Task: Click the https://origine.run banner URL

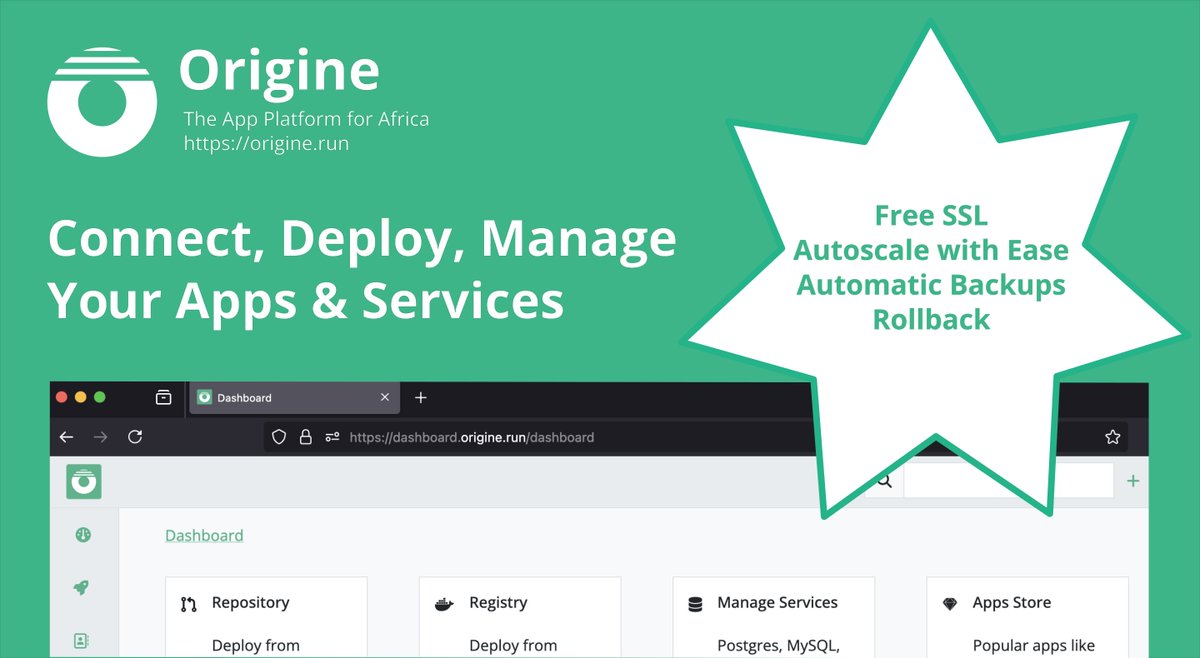Action: click(266, 143)
